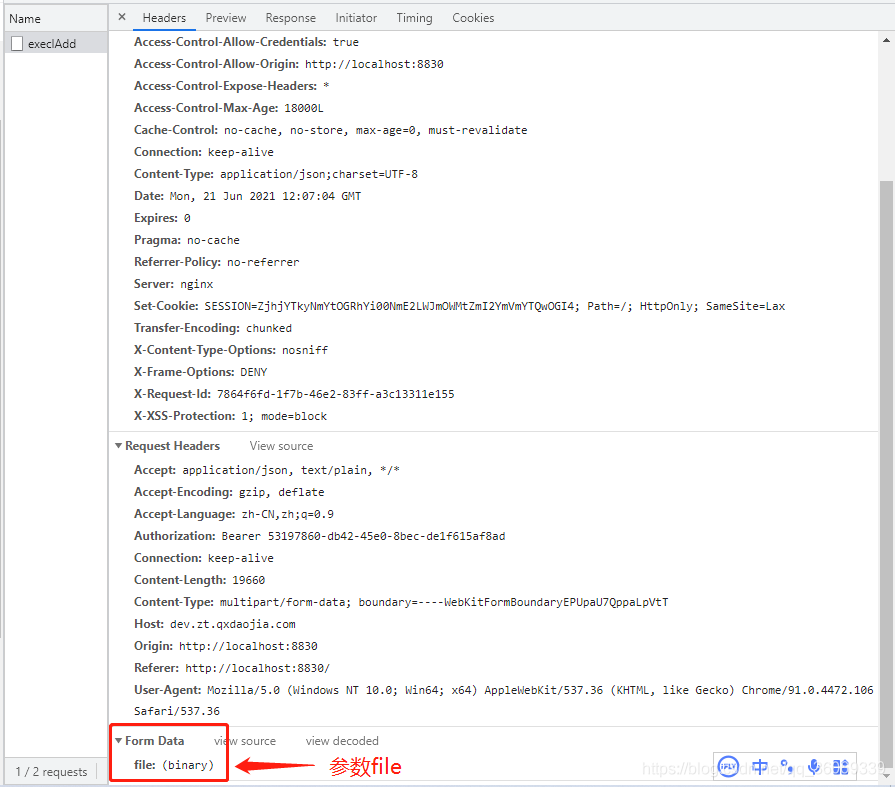Viewport: 895px width, 787px height.
Task: Switch to the Preview tab
Action: click(x=225, y=17)
